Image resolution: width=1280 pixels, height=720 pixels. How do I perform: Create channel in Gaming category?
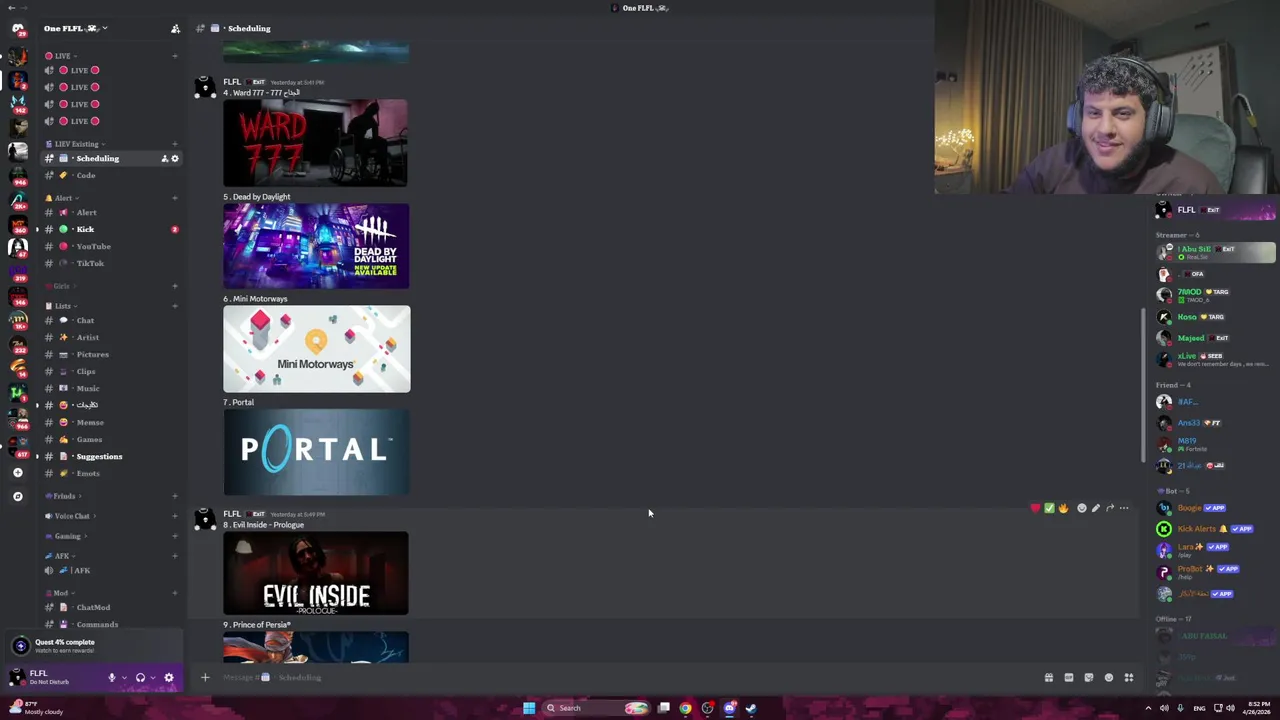click(x=175, y=536)
